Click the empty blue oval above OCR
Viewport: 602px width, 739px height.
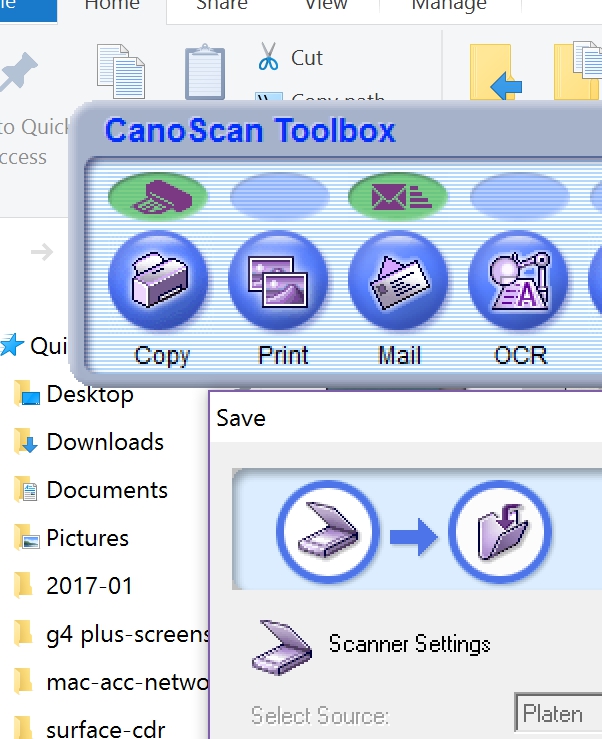click(520, 196)
